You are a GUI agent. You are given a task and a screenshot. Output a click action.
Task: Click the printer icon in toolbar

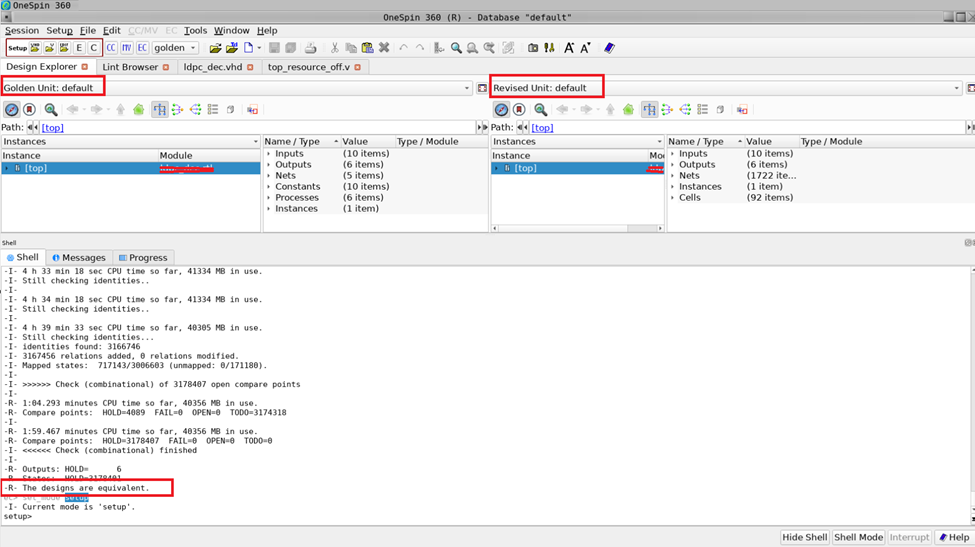click(310, 48)
